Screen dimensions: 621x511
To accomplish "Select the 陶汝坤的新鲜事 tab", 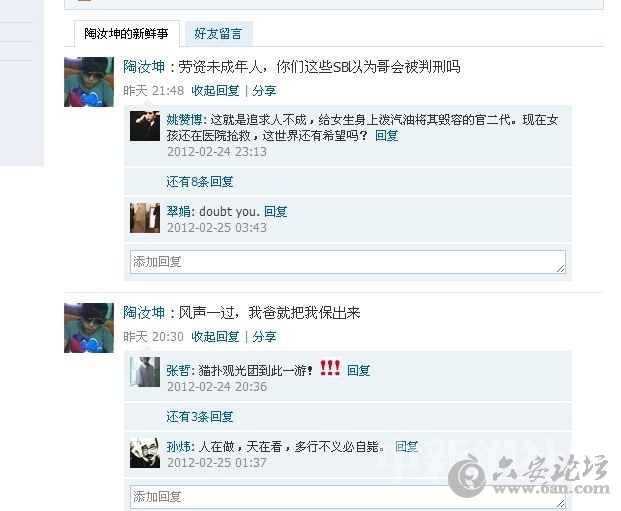I will tap(126, 34).
